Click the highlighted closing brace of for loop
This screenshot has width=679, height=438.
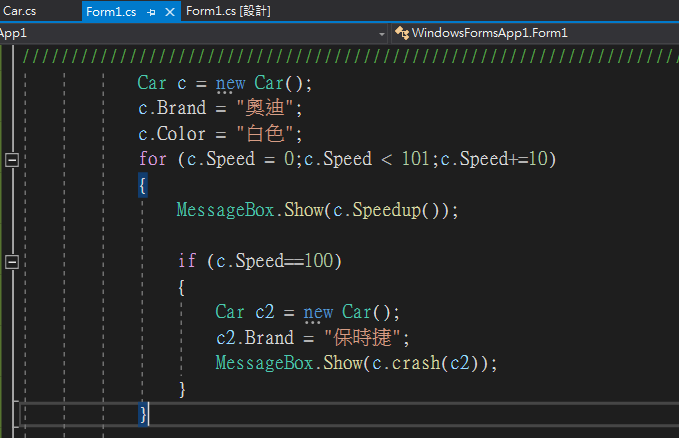point(143,414)
